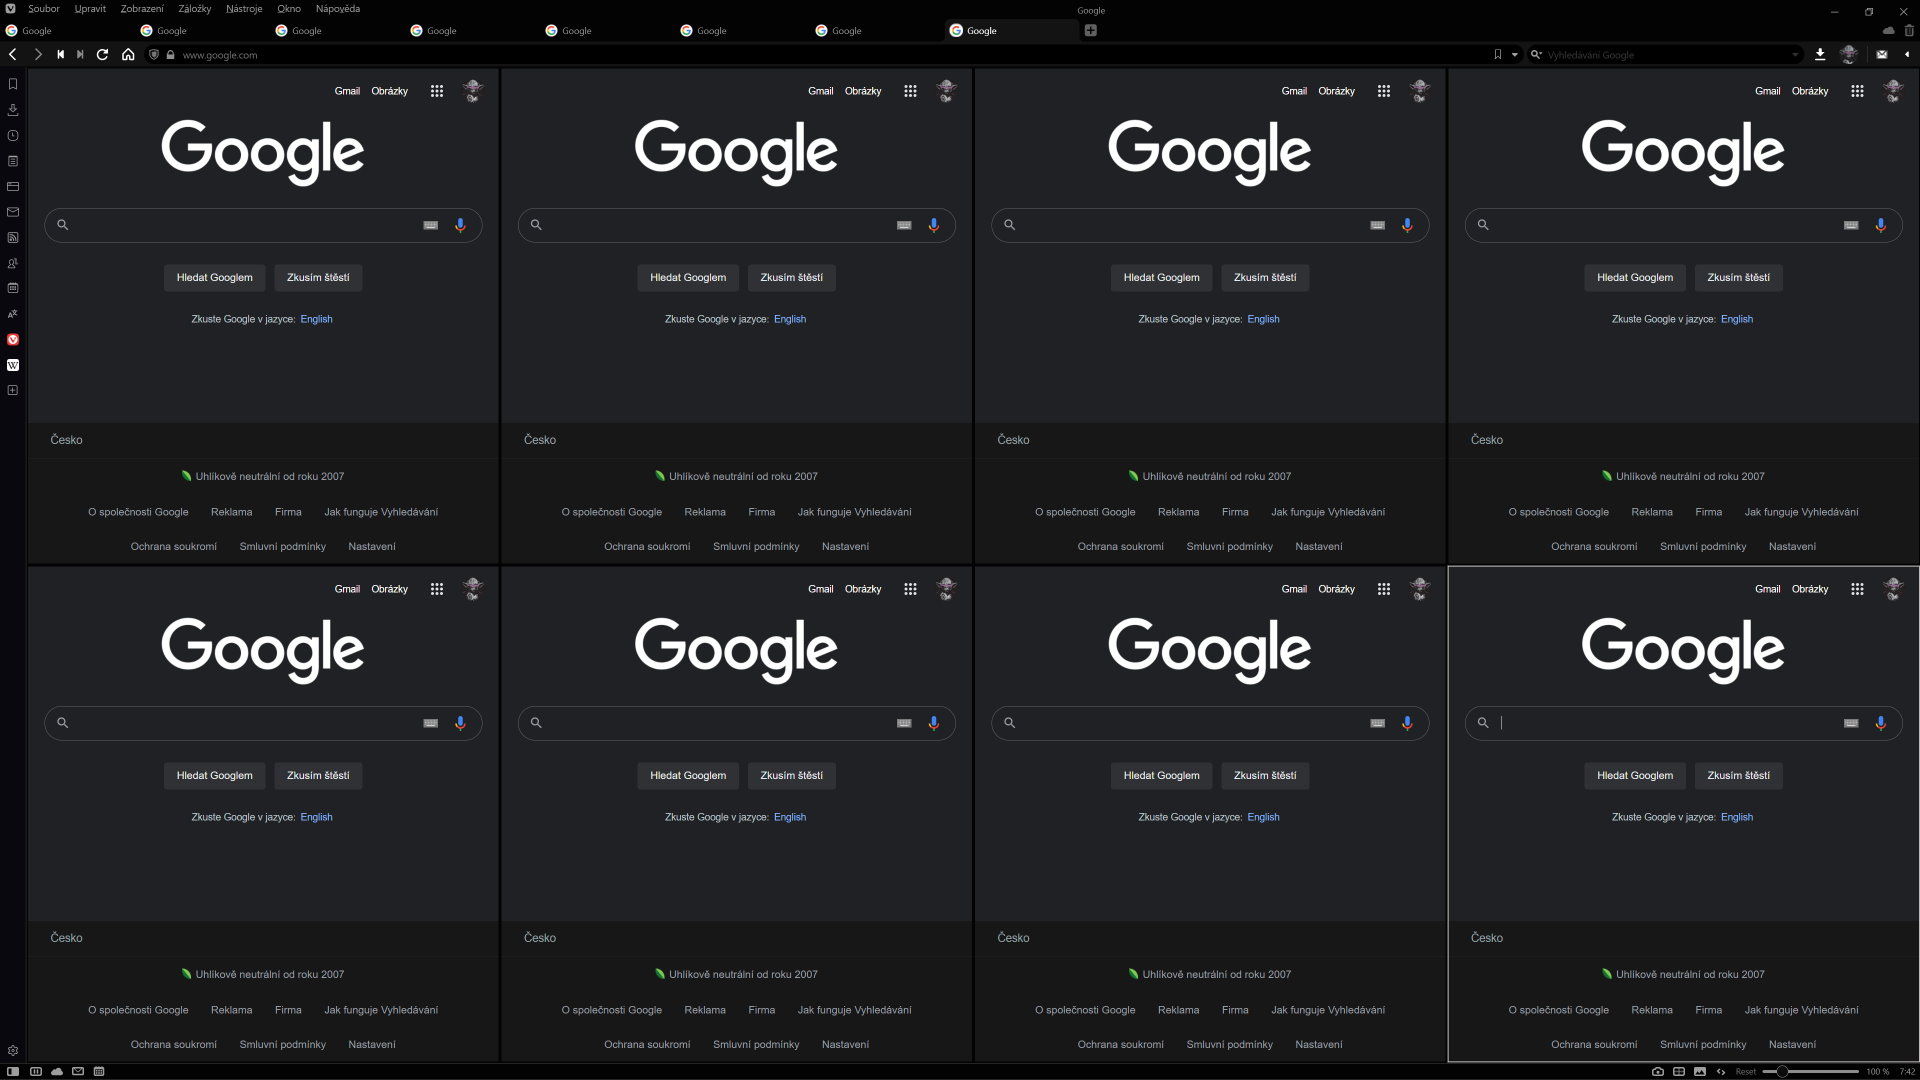Image resolution: width=1920 pixels, height=1080 pixels.
Task: Open the Feeds panel RSS icon
Action: (13, 238)
